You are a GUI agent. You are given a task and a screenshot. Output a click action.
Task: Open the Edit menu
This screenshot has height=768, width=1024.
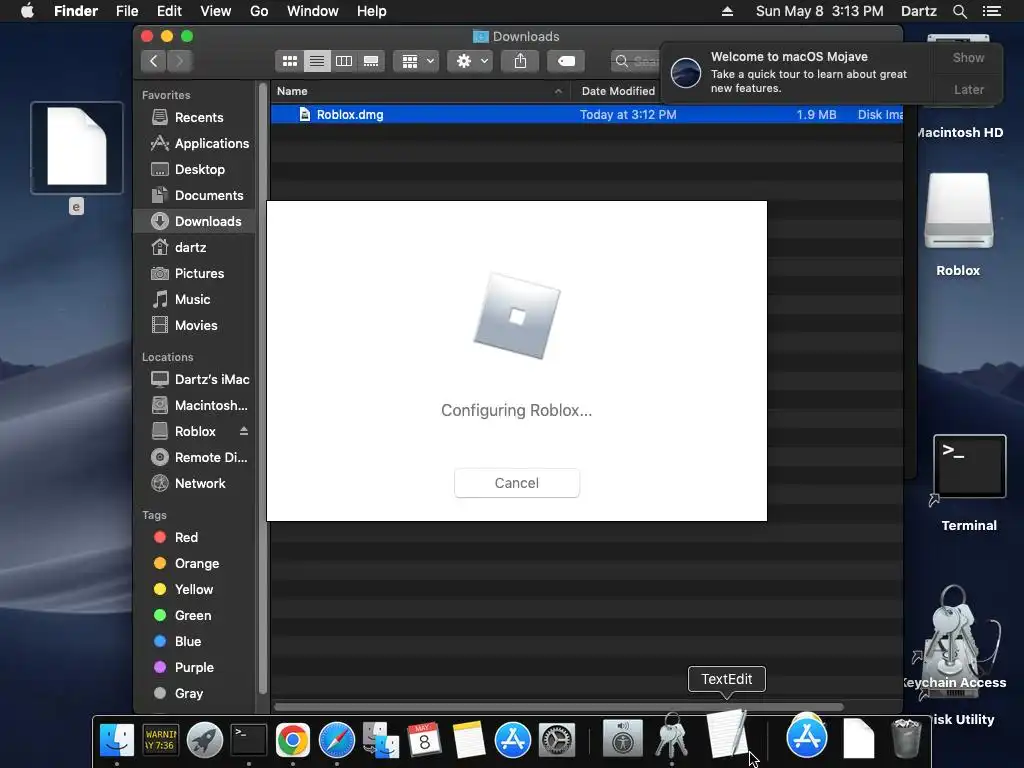(x=169, y=11)
